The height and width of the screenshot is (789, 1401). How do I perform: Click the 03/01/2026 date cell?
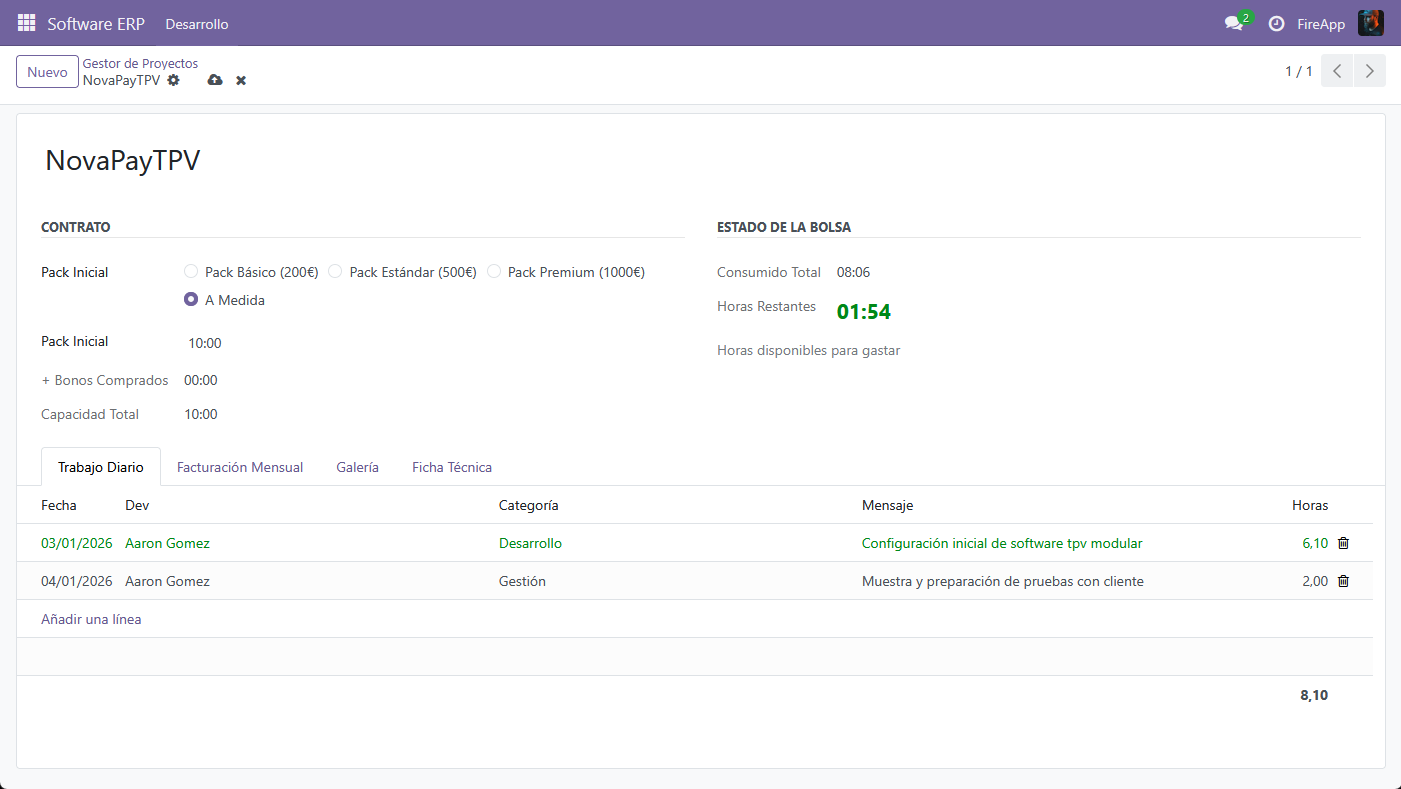coord(77,543)
